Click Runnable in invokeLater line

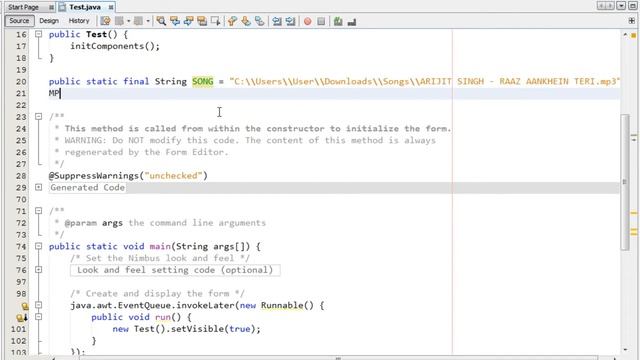(282, 305)
